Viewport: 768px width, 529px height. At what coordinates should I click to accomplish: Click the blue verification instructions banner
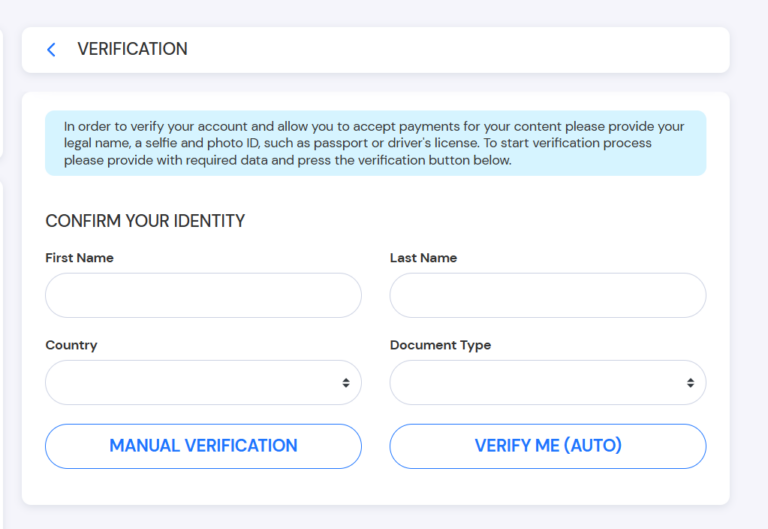(x=375, y=143)
